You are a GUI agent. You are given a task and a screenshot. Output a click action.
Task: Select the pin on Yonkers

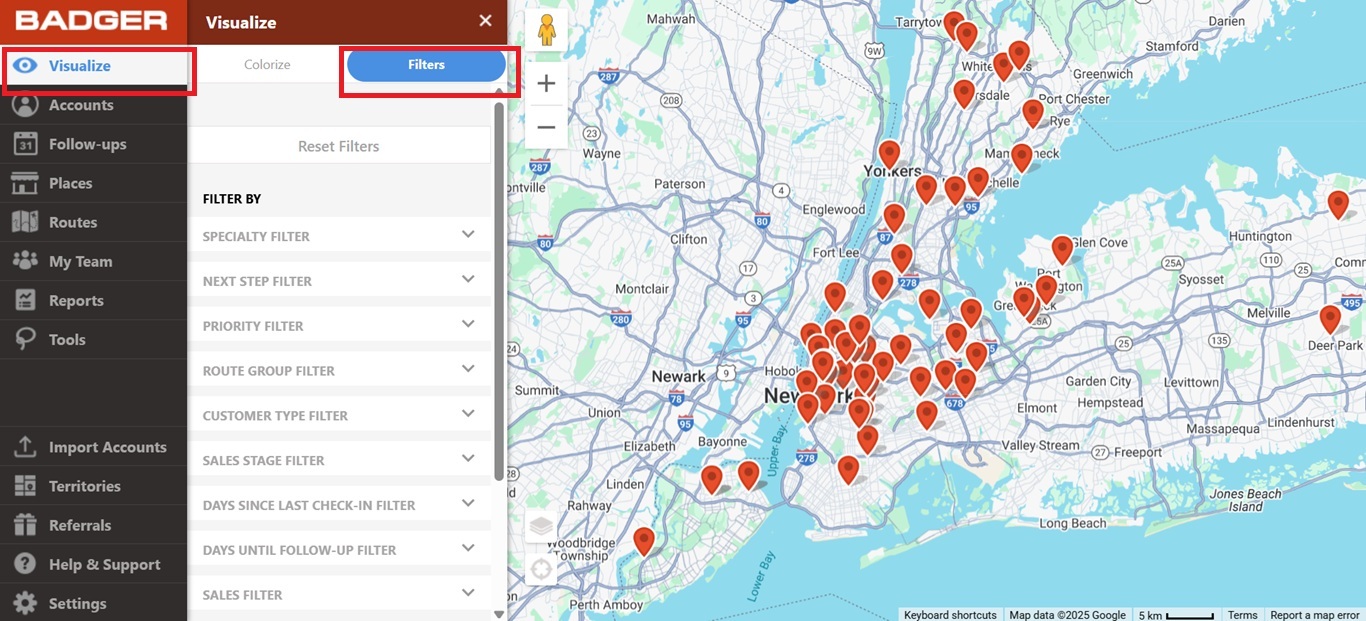point(889,154)
